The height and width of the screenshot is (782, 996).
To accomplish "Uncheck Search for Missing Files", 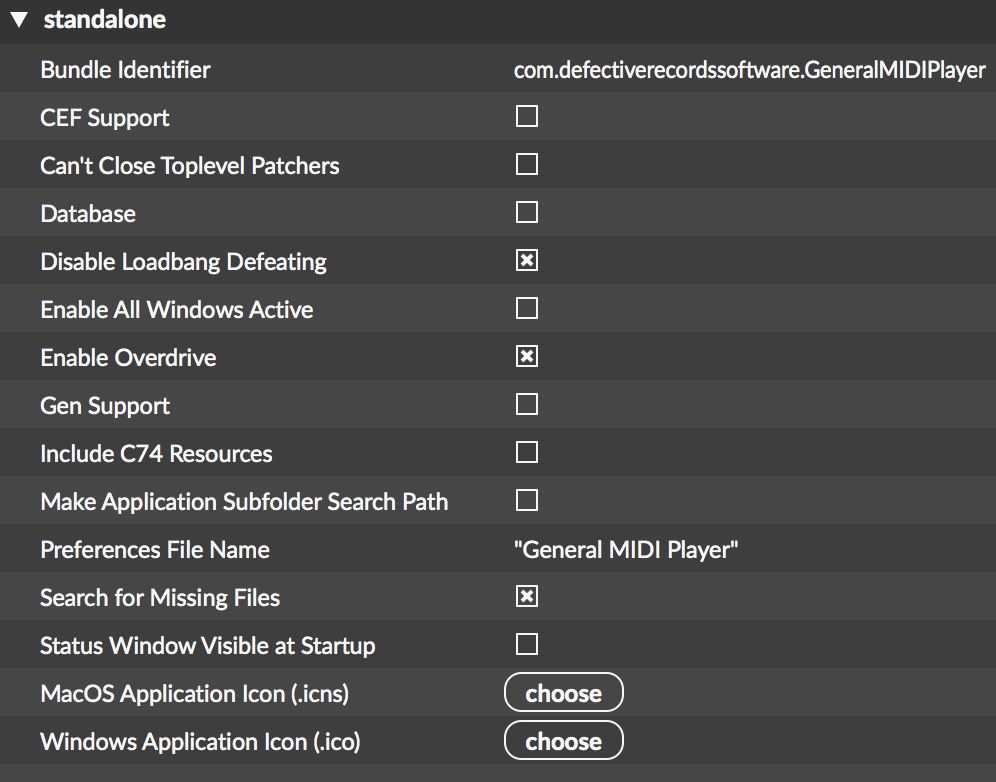I will click(x=527, y=597).
